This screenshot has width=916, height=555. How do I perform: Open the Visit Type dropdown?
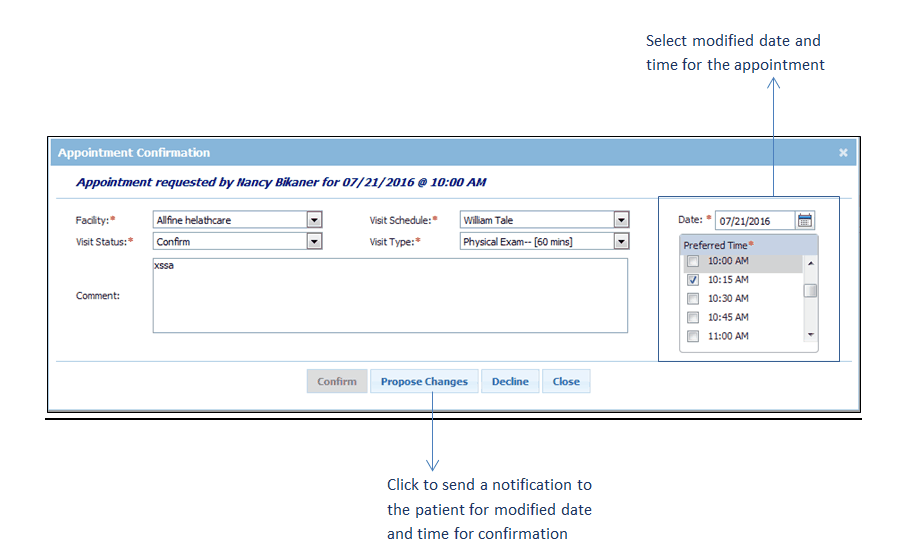pyautogui.click(x=621, y=241)
